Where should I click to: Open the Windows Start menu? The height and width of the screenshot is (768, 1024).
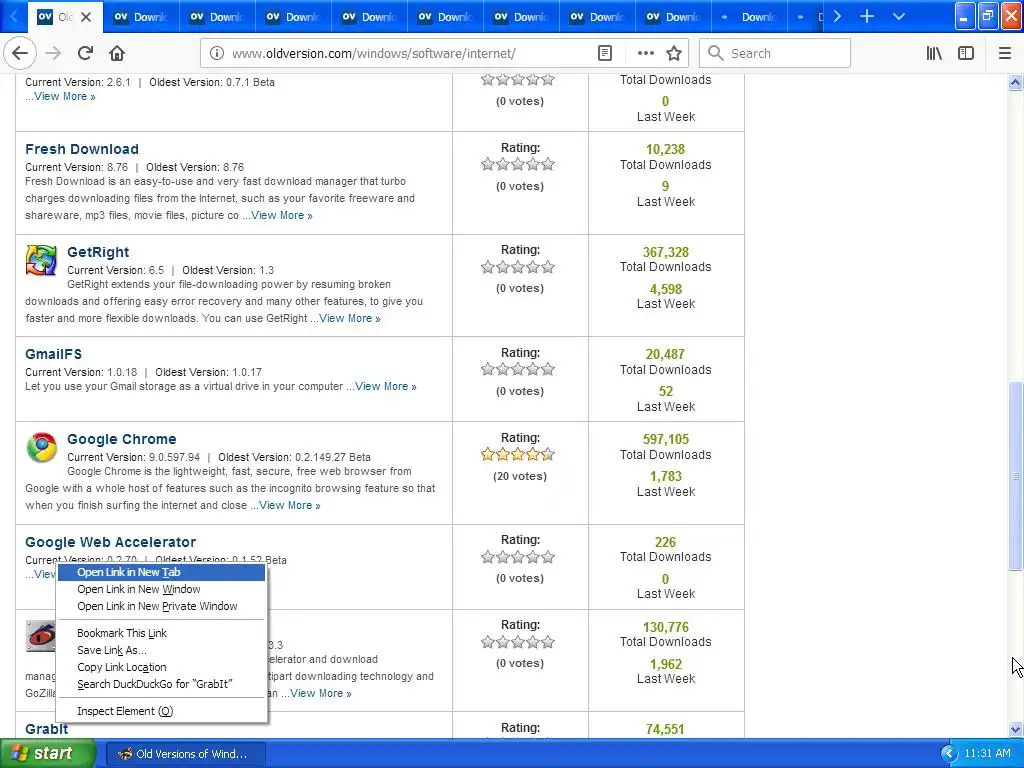48,754
